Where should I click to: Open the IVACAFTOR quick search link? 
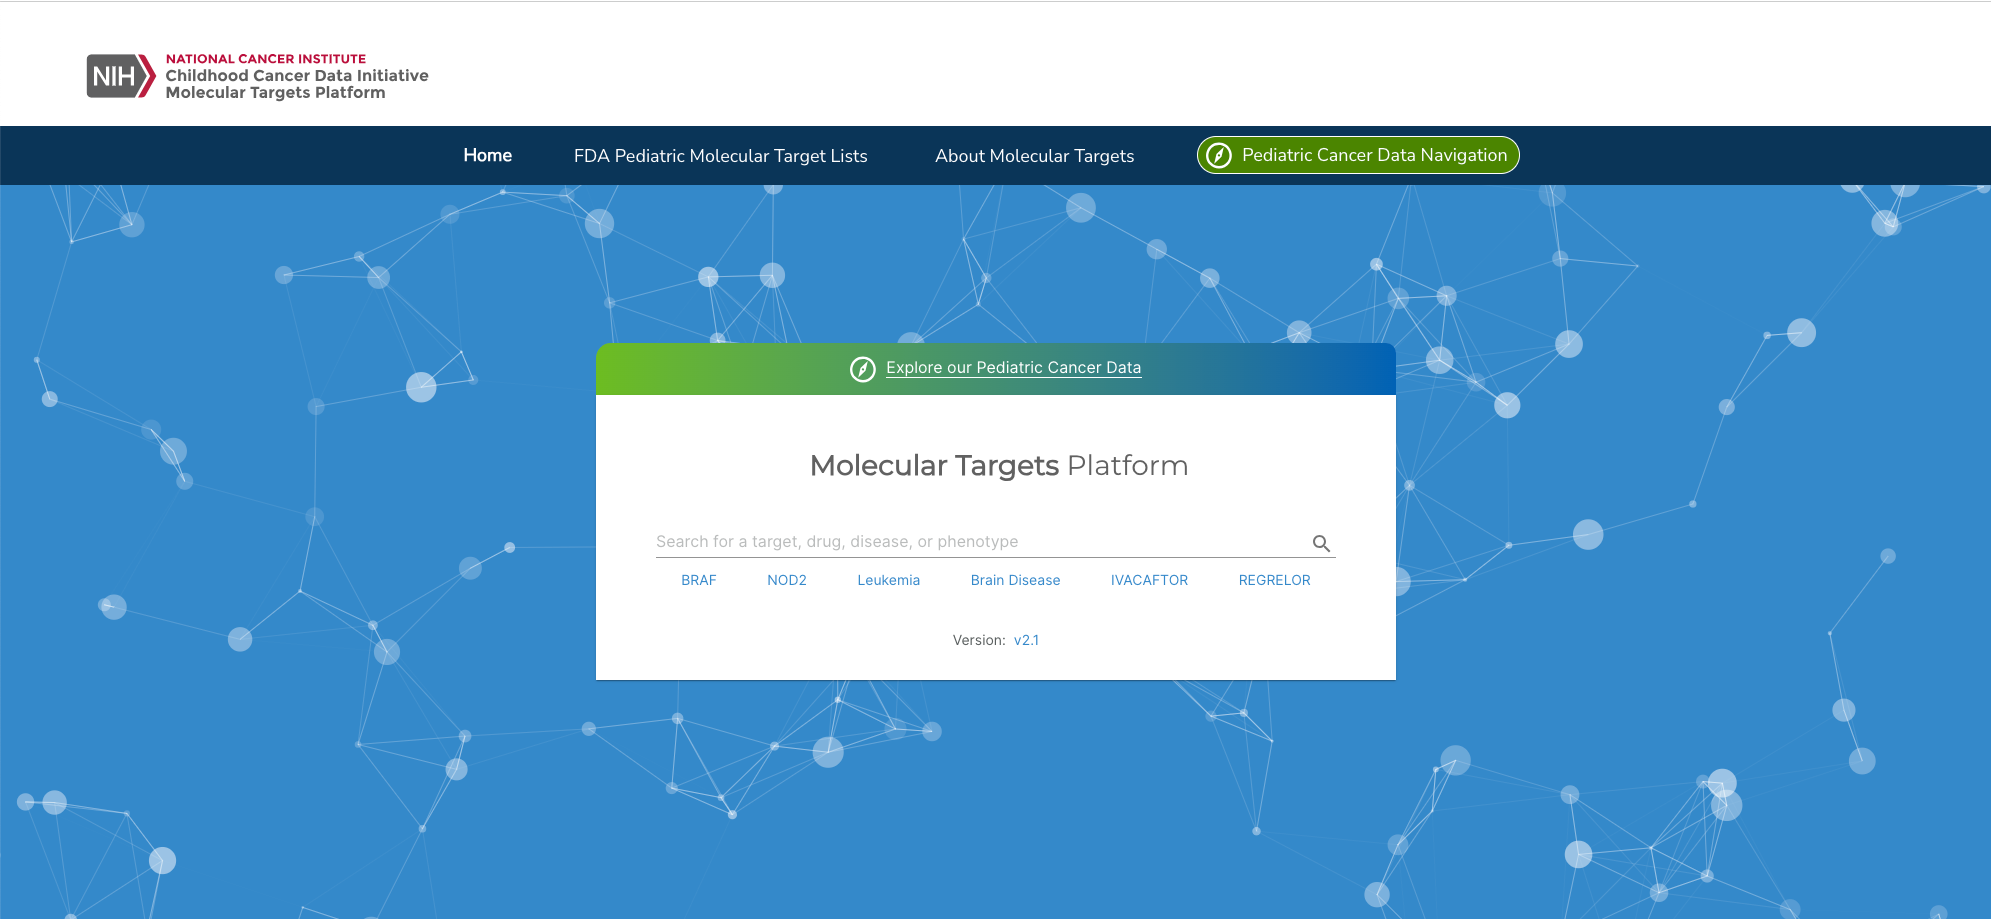1148,580
